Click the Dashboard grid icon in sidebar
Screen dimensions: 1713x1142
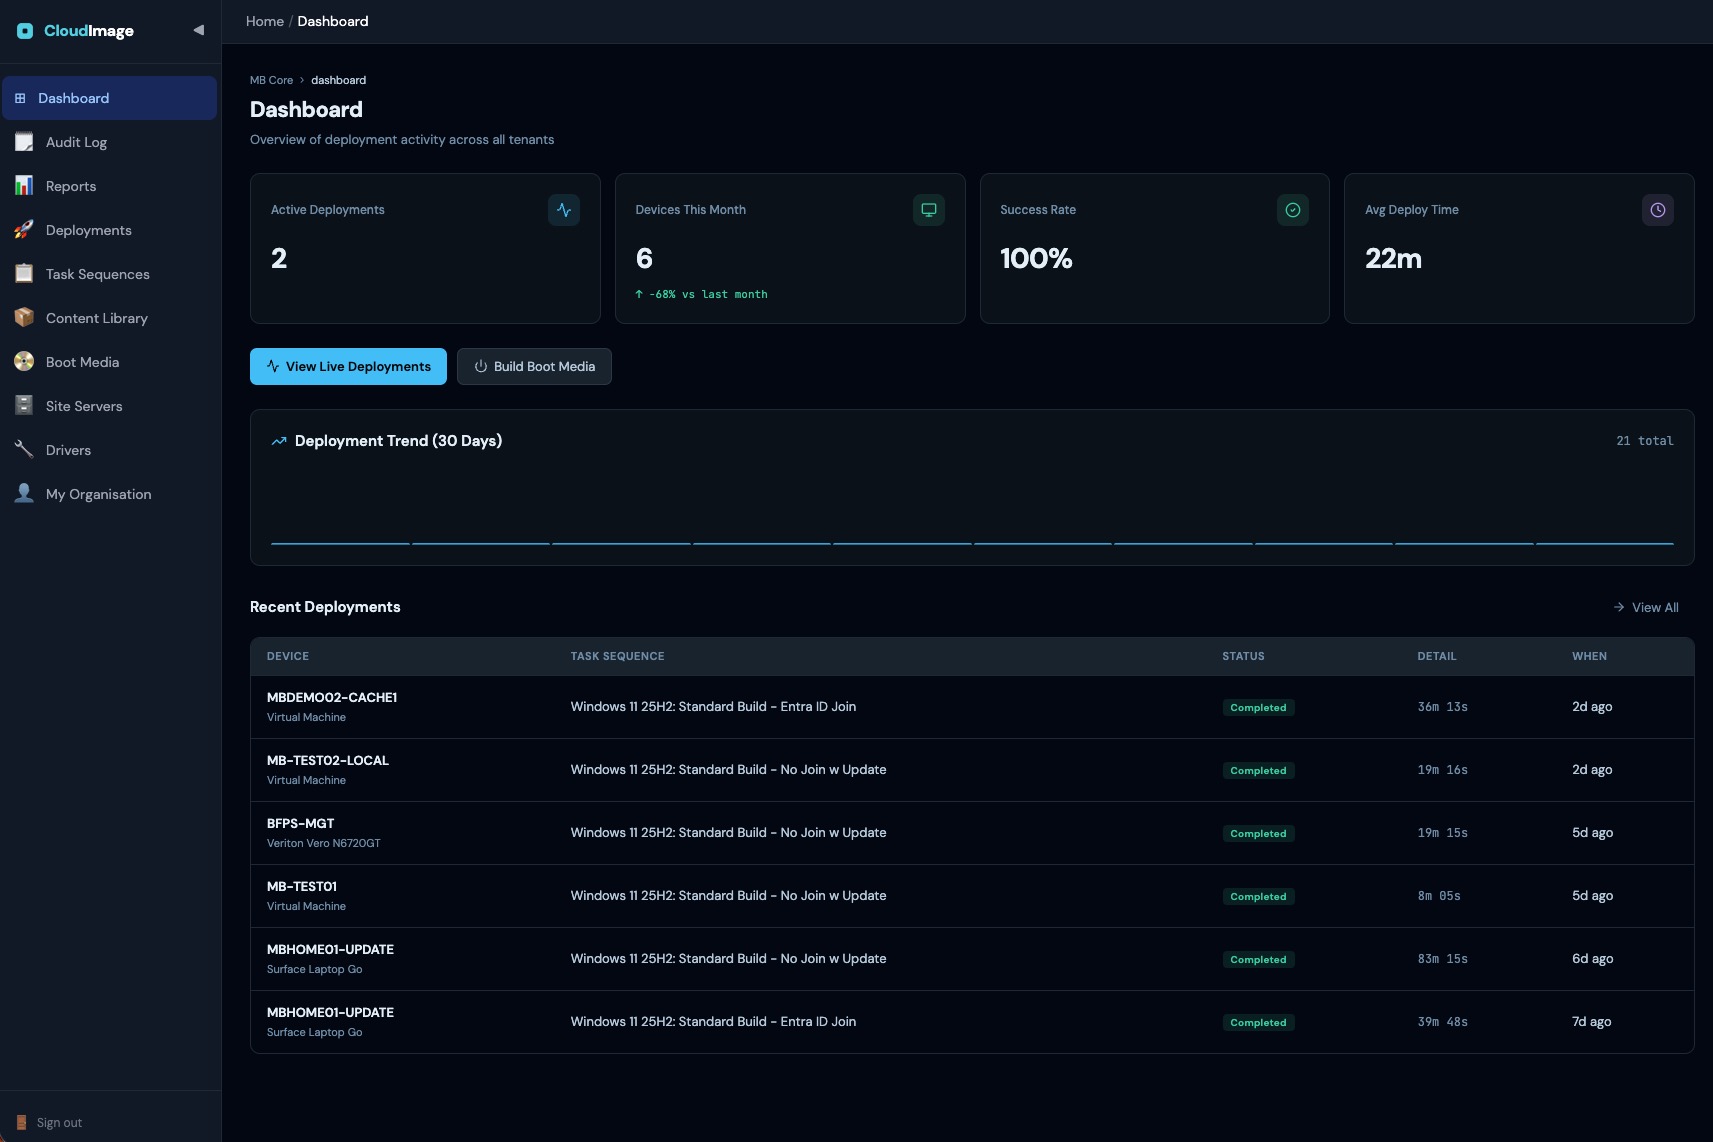20,98
